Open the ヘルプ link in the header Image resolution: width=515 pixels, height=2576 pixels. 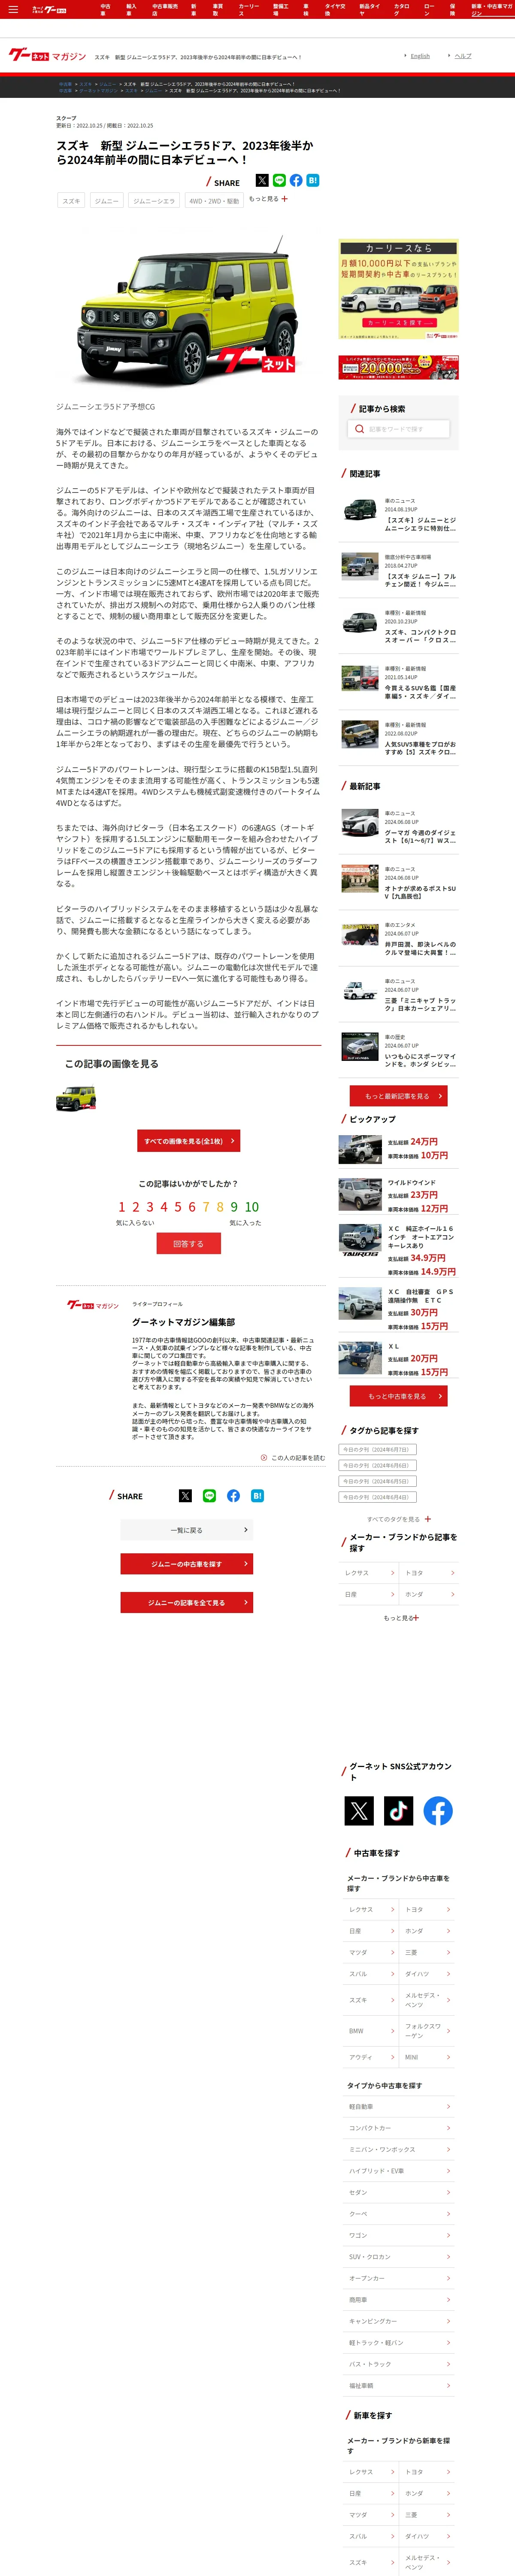463,56
